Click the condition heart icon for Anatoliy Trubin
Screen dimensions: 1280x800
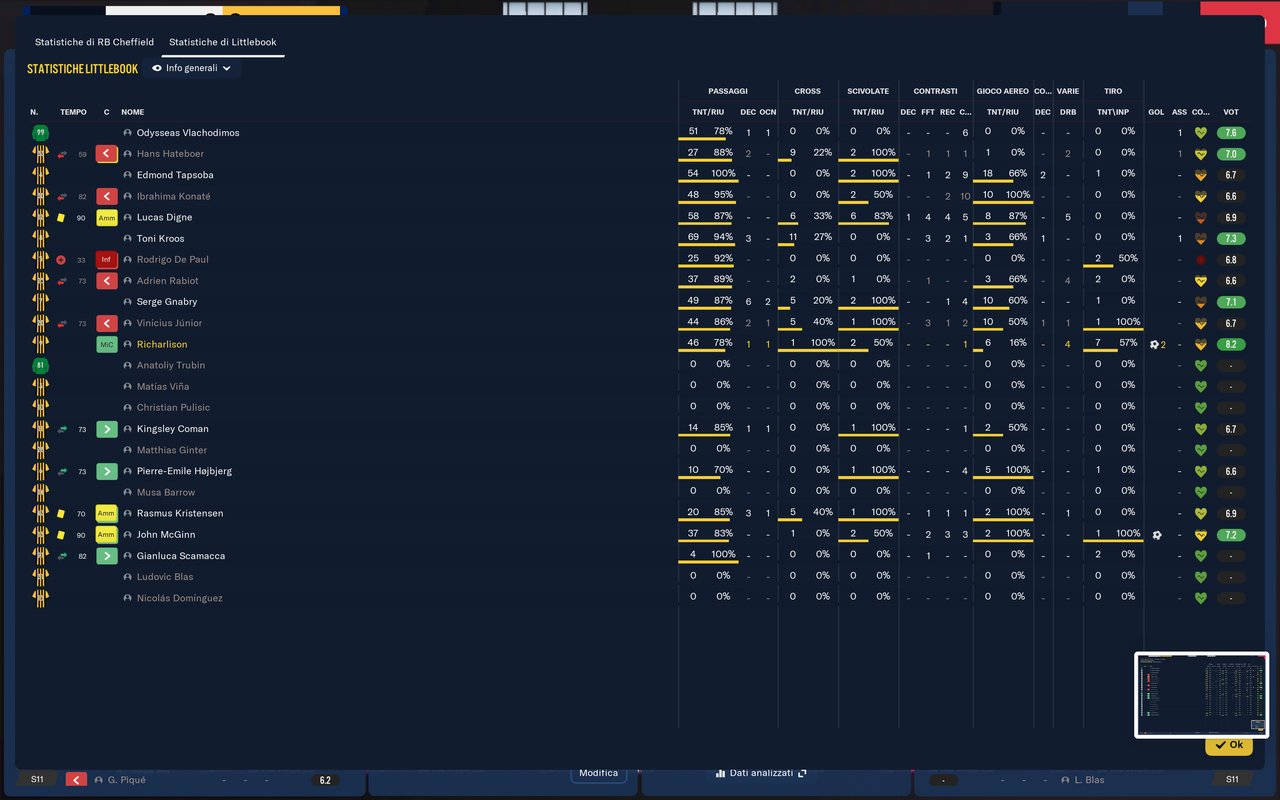1201,366
